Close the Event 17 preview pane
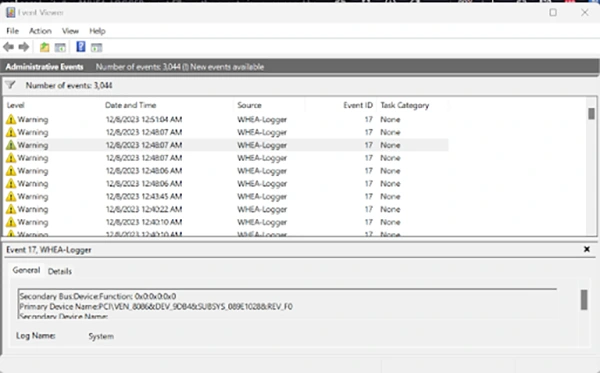The width and height of the screenshot is (600, 373). (587, 249)
